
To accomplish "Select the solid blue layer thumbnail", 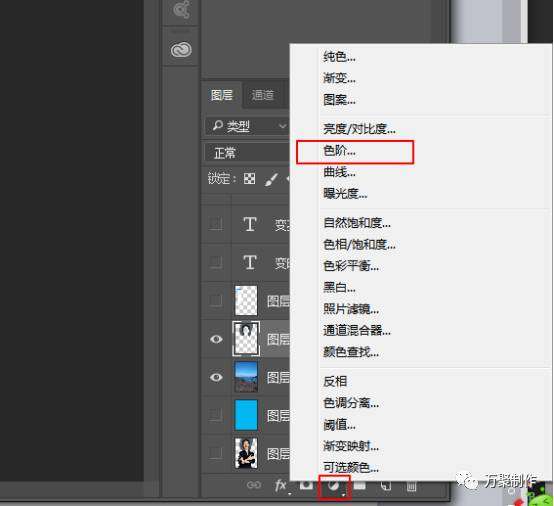I will [x=246, y=415].
